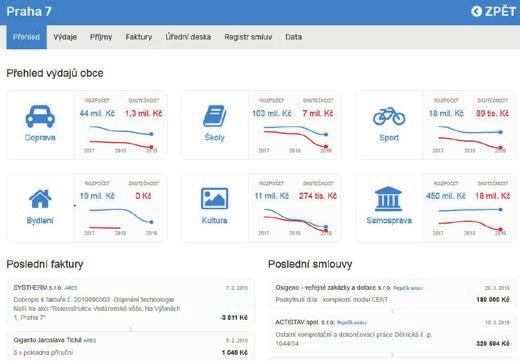The width and height of the screenshot is (520, 361).
Task: Open the Osigeno contract entry
Action: tap(393, 294)
